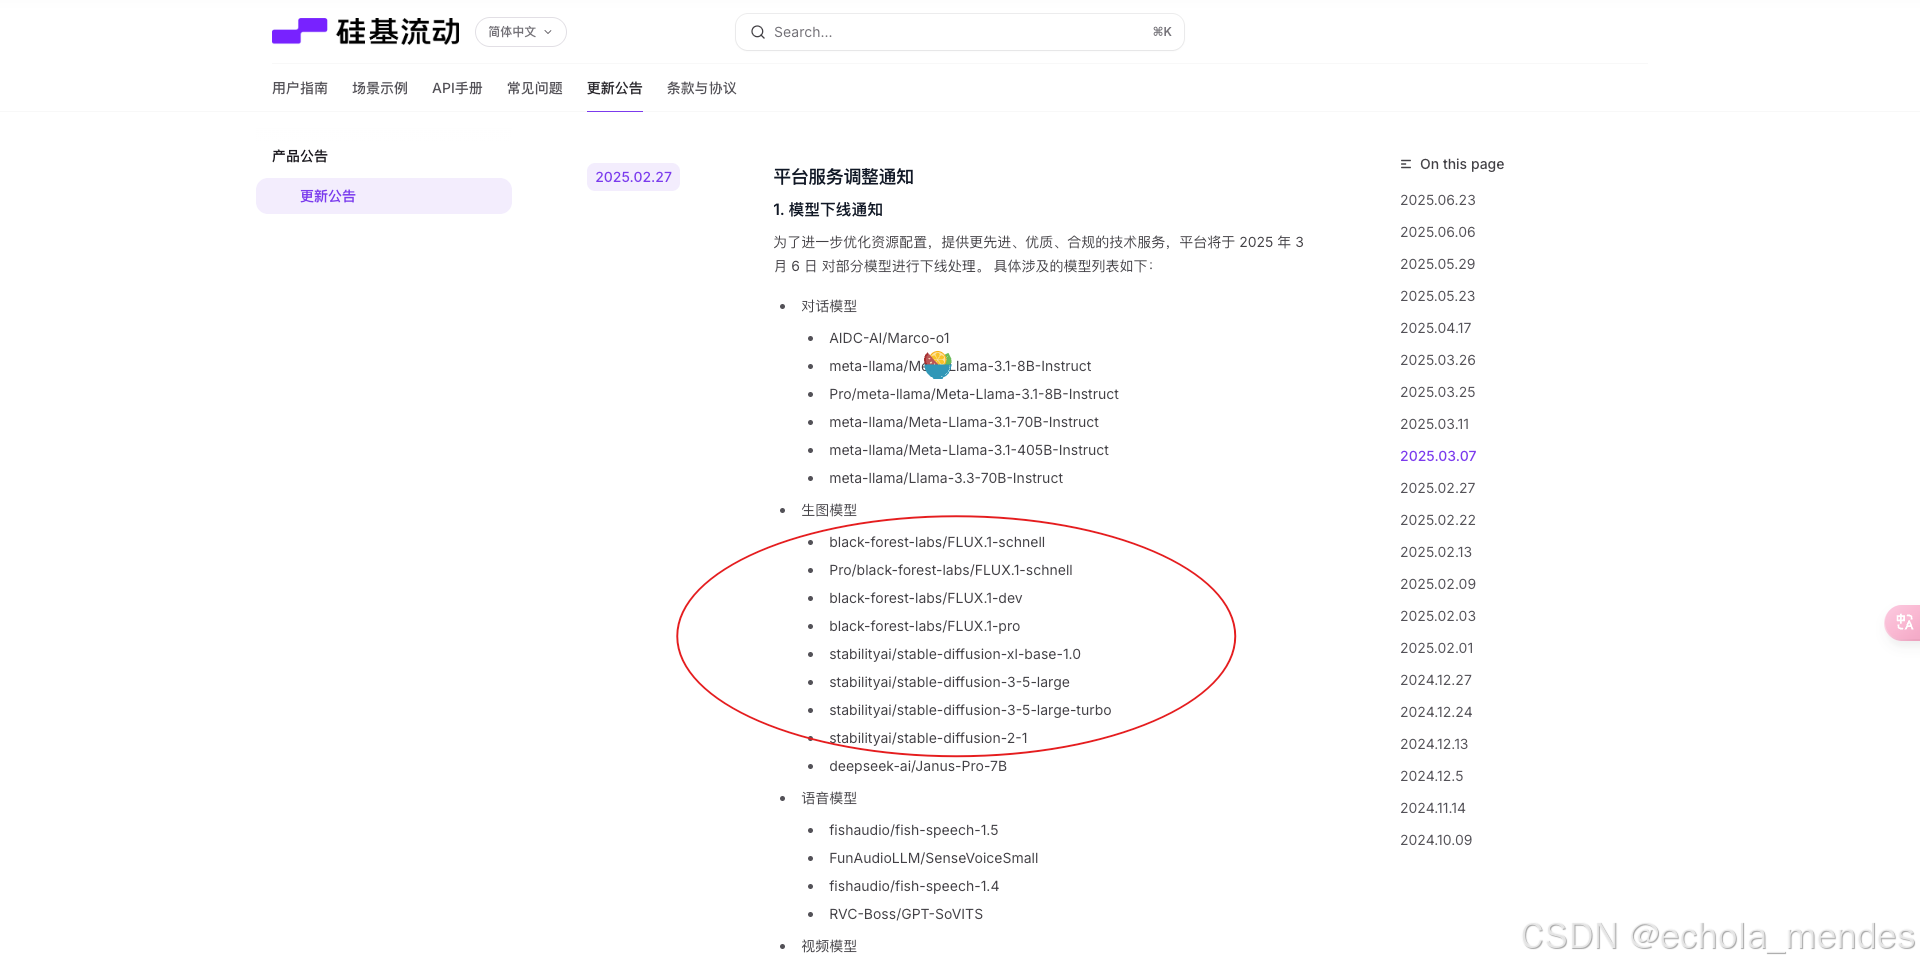This screenshot has width=1920, height=968.
Task: Click deepseek-ai/Janus-Pro-7B text
Action: [918, 766]
